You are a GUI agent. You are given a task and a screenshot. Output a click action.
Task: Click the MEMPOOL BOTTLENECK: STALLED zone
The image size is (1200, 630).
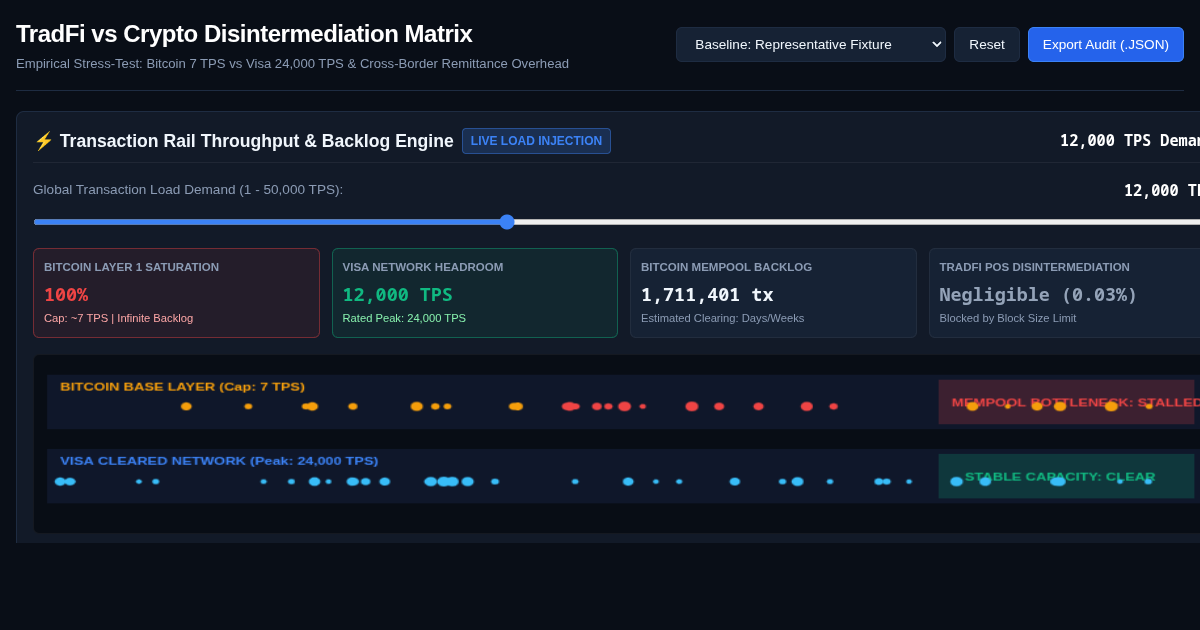click(x=1066, y=402)
